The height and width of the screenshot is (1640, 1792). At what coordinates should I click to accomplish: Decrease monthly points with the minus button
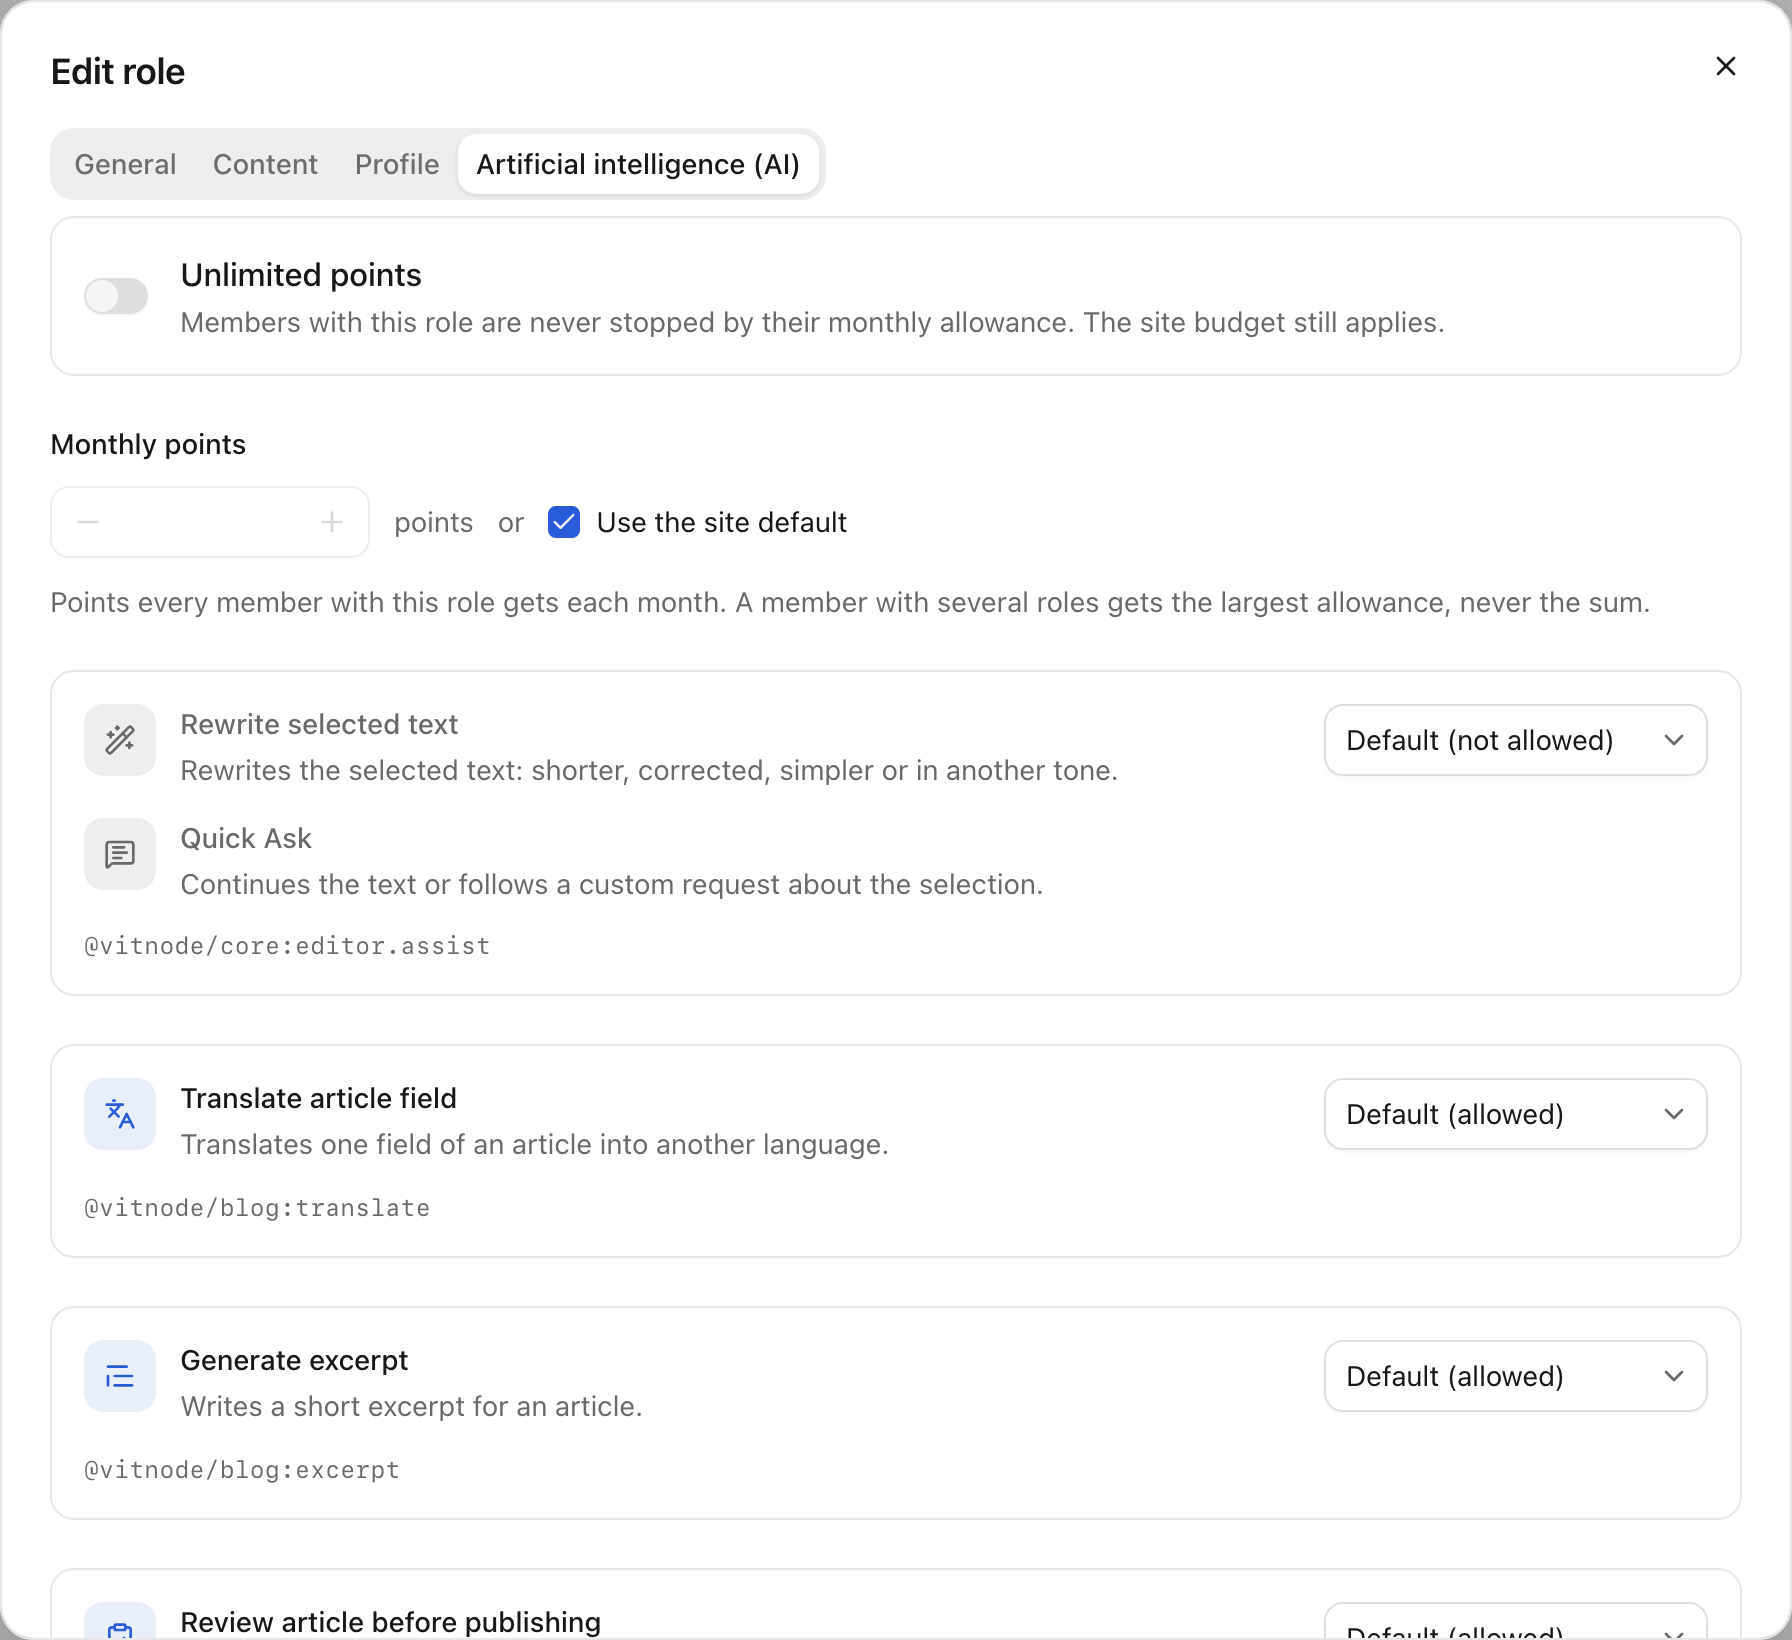coord(88,522)
